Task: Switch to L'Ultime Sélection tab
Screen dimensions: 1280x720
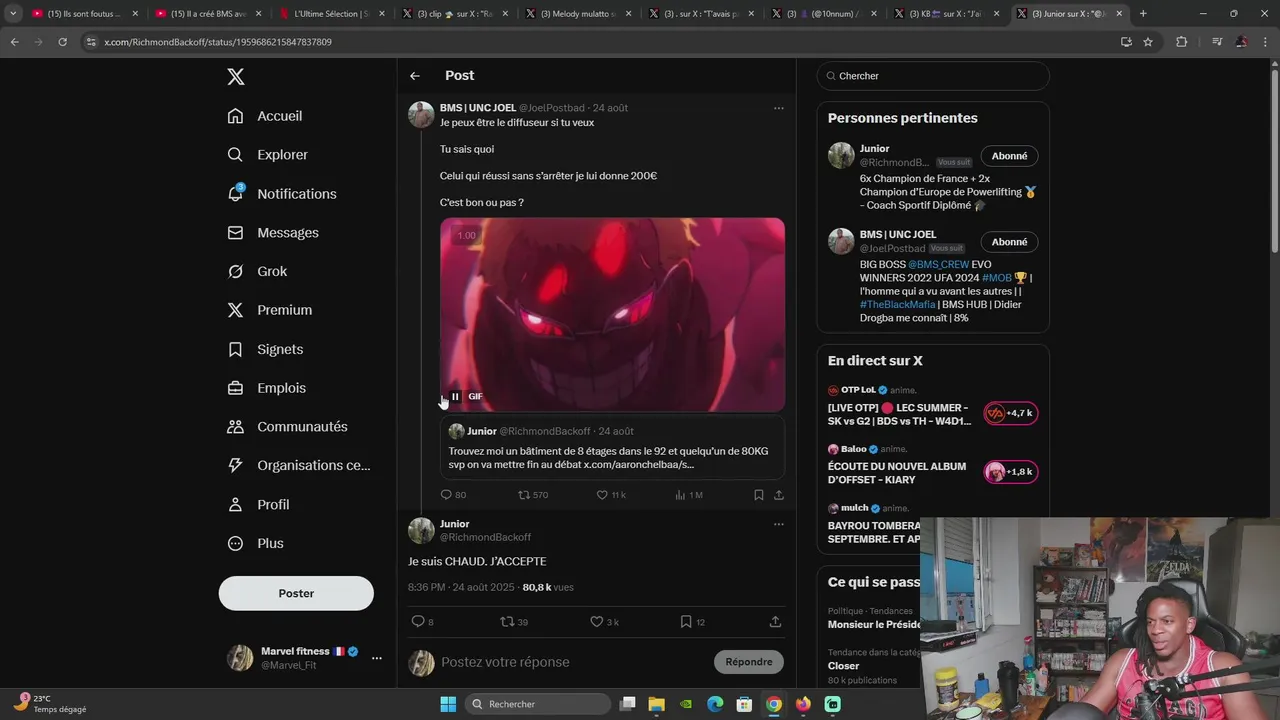Action: point(333,14)
